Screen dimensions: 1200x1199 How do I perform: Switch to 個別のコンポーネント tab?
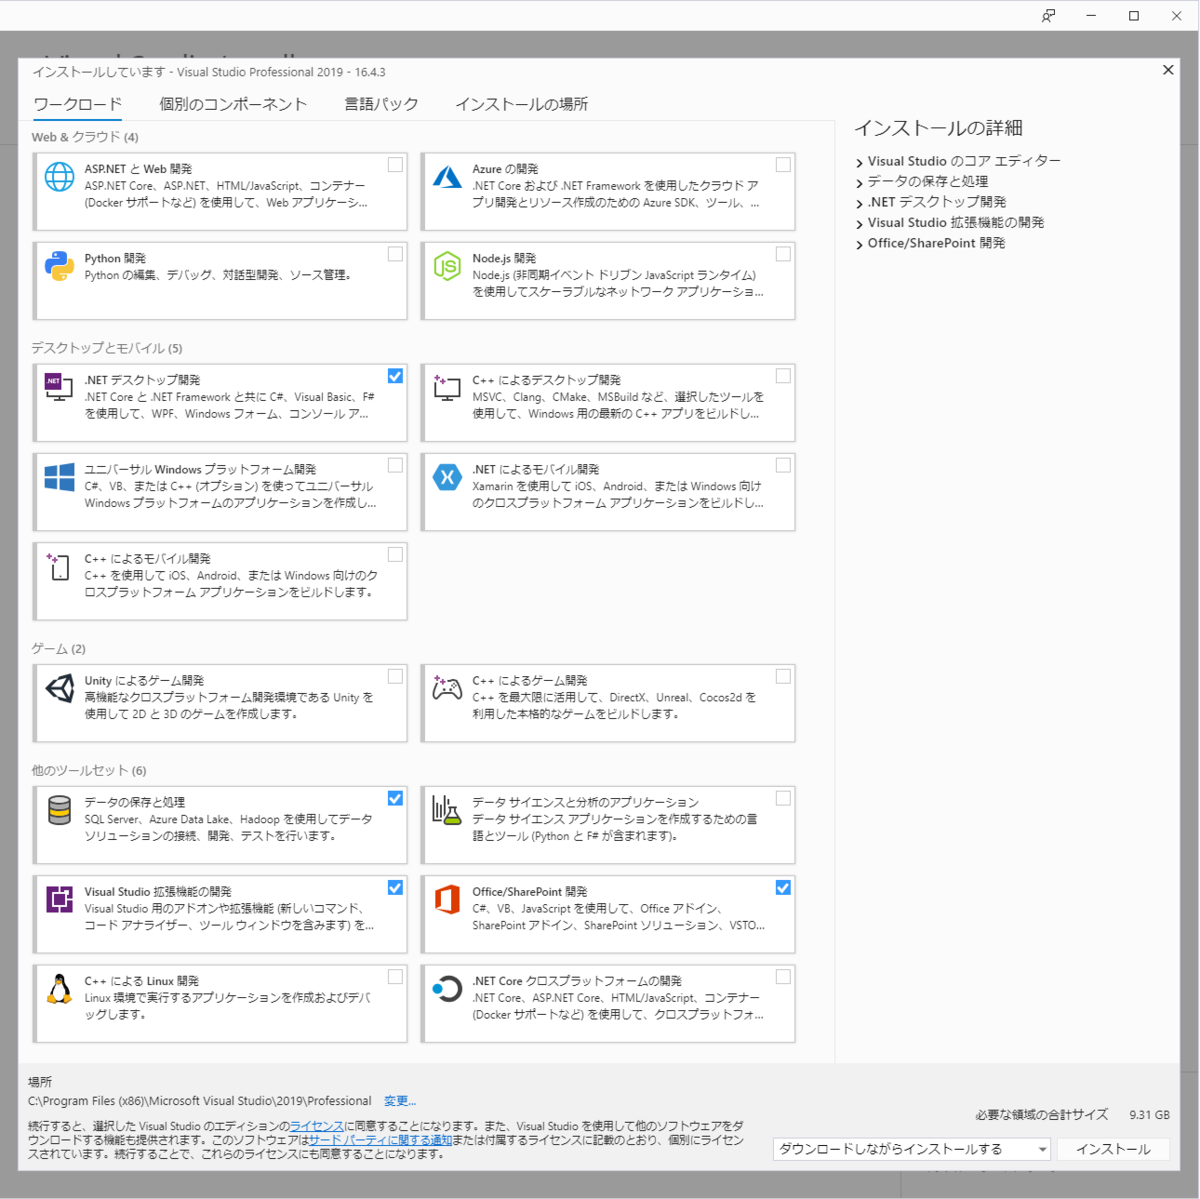click(x=233, y=104)
